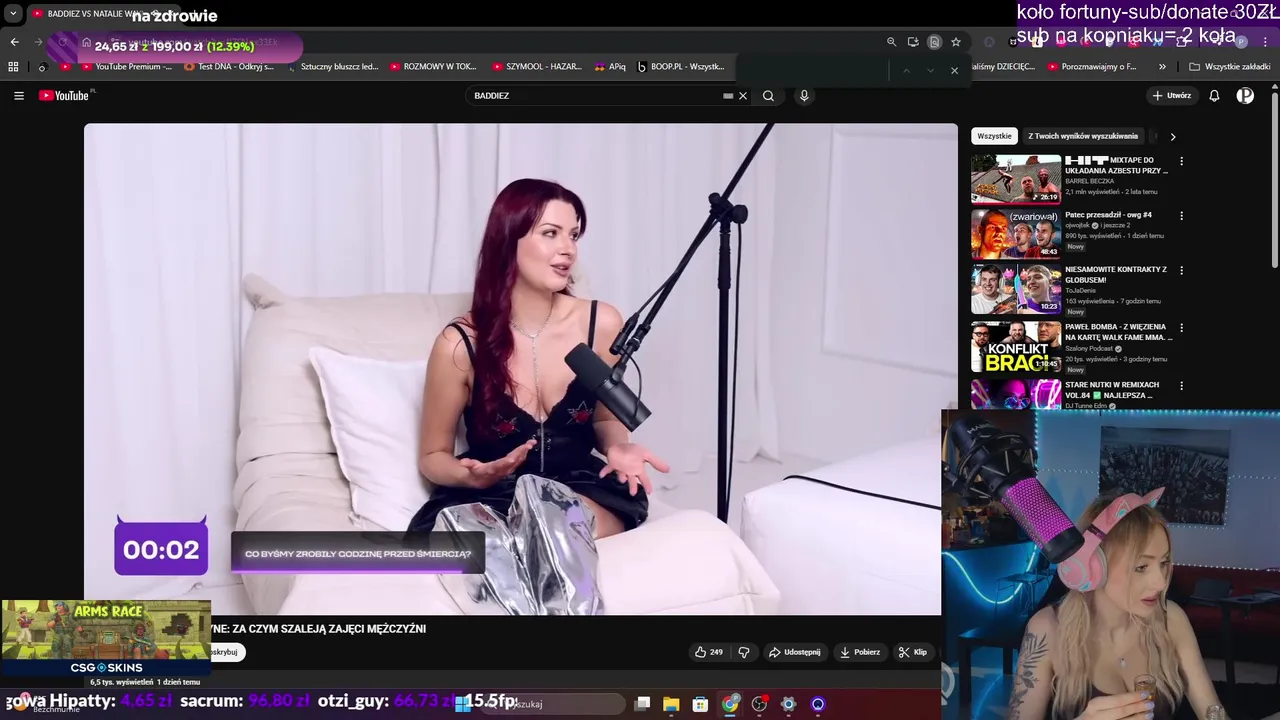
Task: Expand more filter chips with right arrow
Action: (1173, 136)
